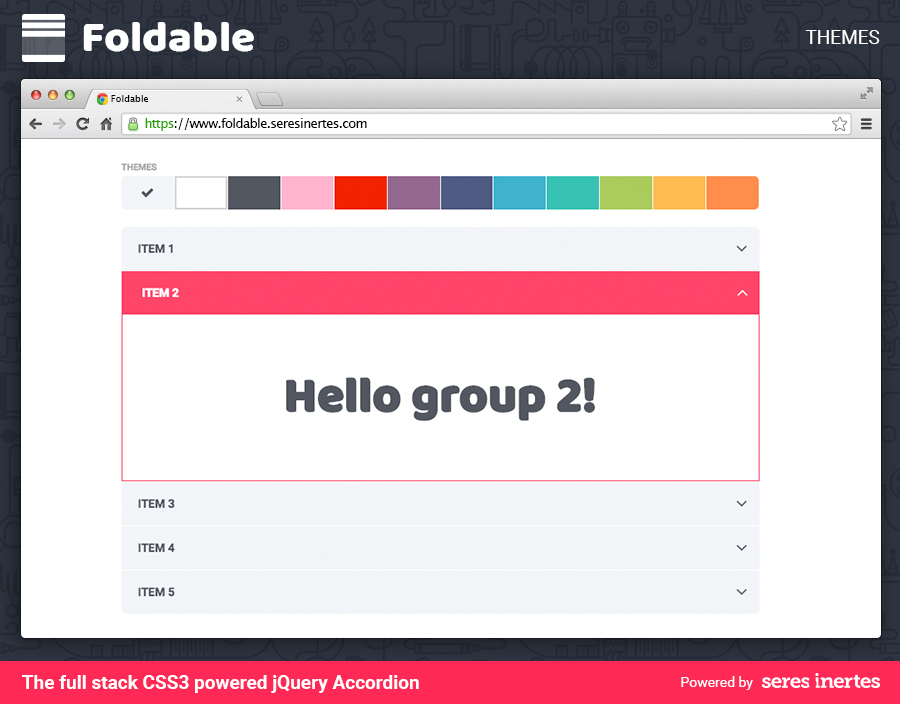Click the Hello group 2! heading
The height and width of the screenshot is (704, 900).
pyautogui.click(x=440, y=398)
